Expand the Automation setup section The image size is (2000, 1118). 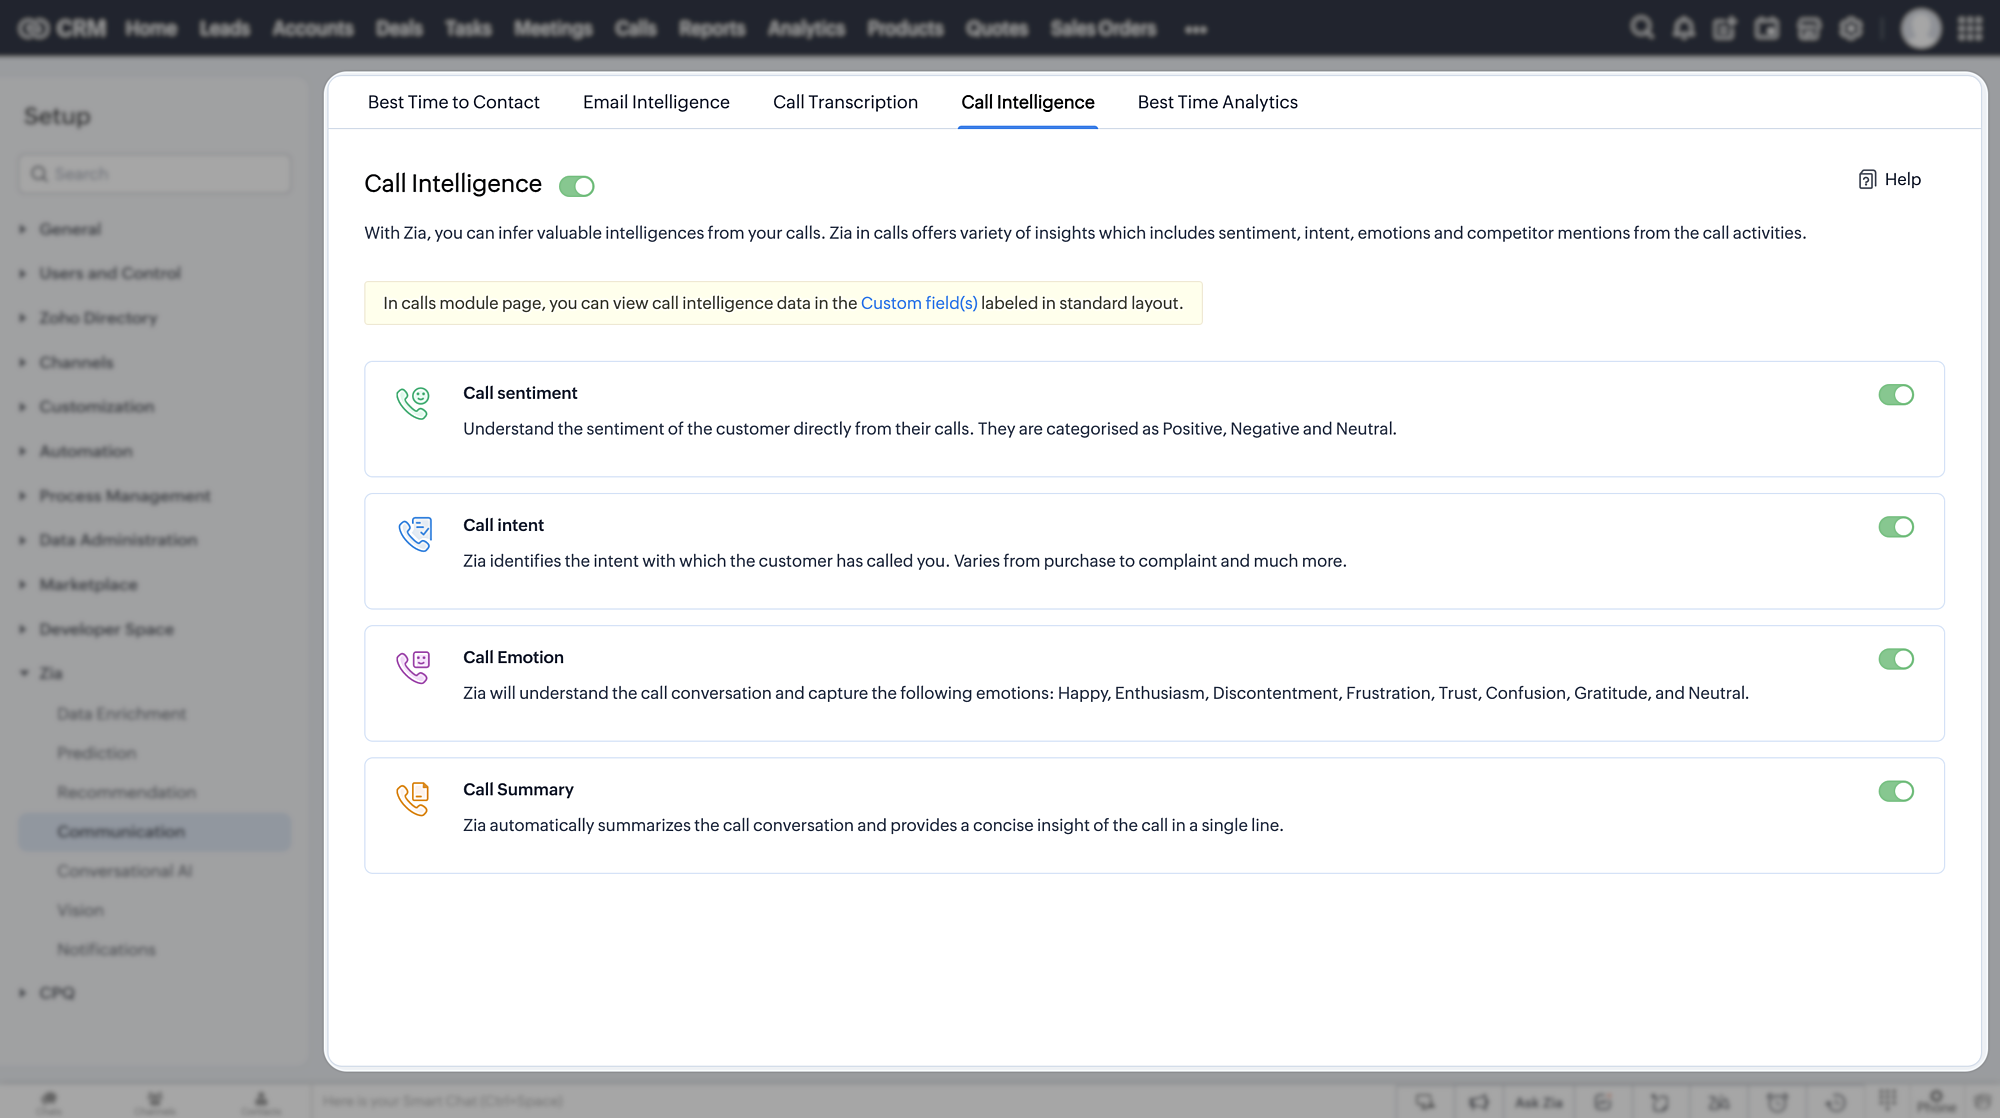(86, 451)
